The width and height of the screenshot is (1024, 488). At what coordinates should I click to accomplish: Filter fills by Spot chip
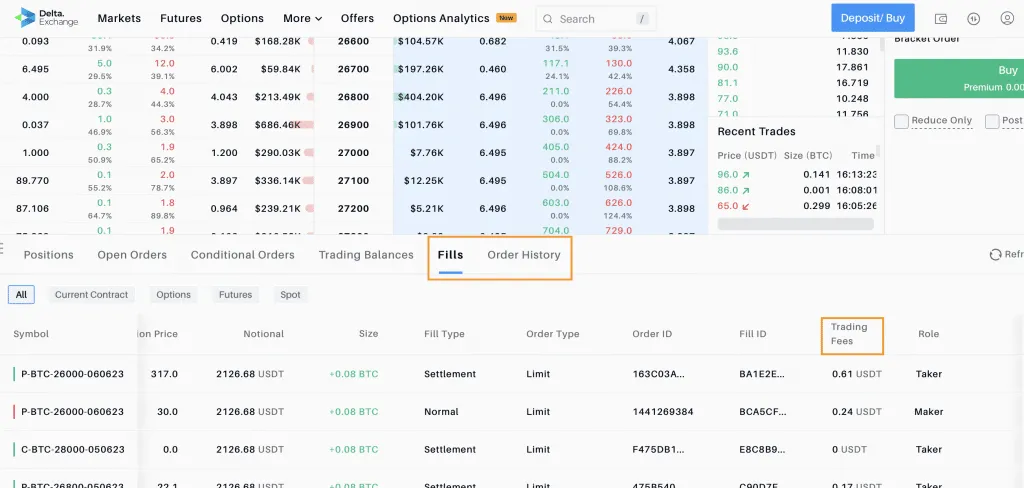tap(291, 295)
